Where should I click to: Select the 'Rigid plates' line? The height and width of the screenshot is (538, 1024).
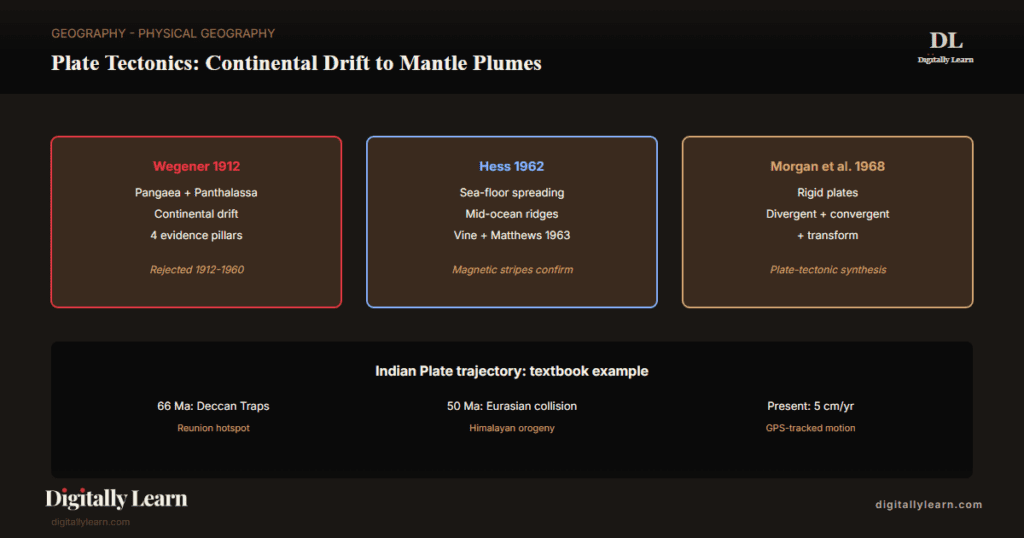(827, 193)
